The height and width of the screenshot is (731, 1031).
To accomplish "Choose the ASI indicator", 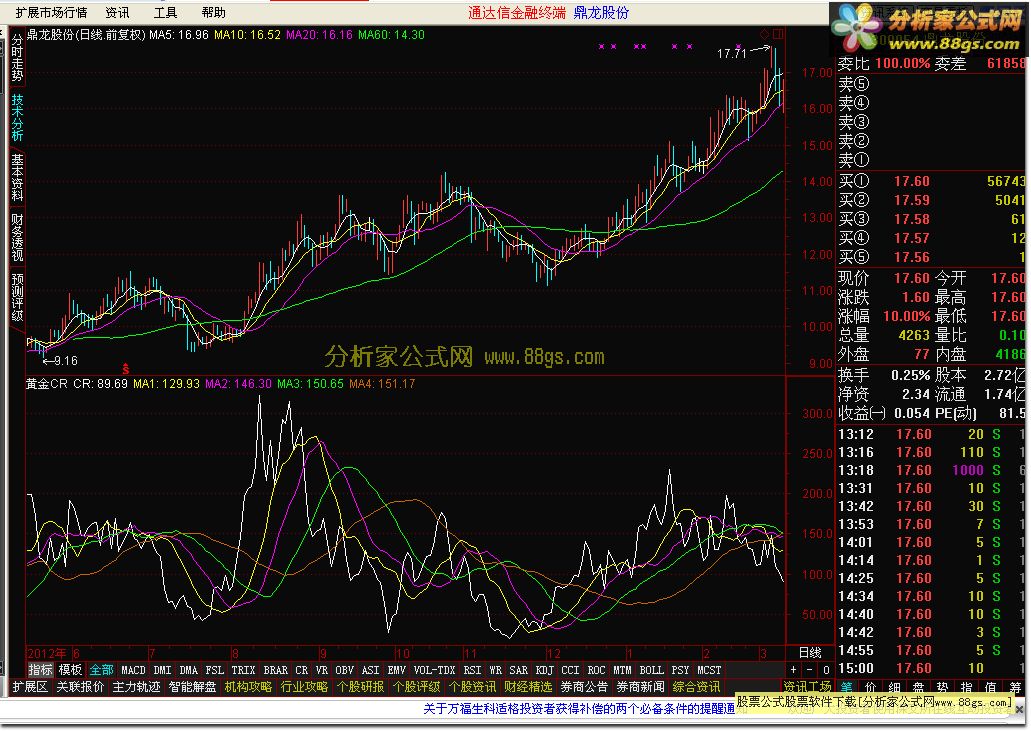I will point(371,670).
